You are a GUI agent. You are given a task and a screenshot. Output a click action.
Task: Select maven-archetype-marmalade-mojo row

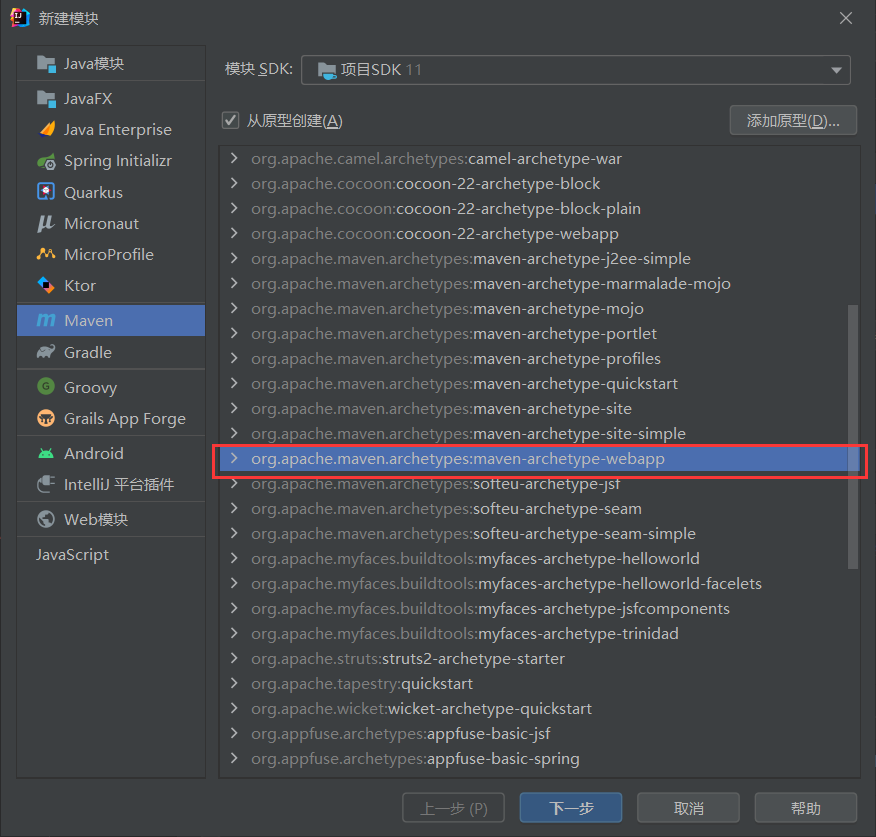coord(539,283)
